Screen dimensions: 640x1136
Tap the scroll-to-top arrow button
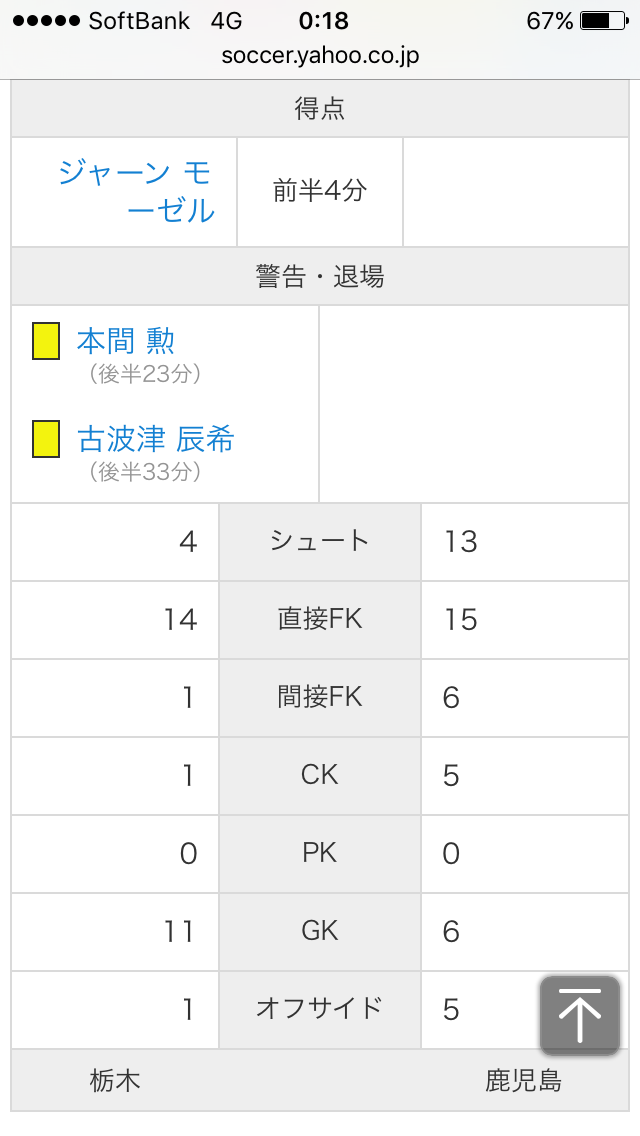click(x=579, y=1015)
